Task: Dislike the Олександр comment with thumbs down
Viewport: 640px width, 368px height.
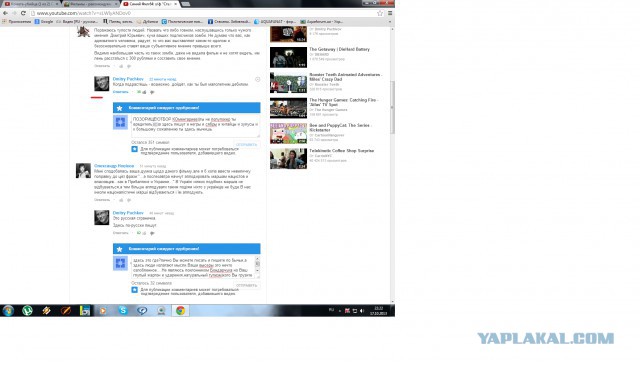Action: coord(129,200)
